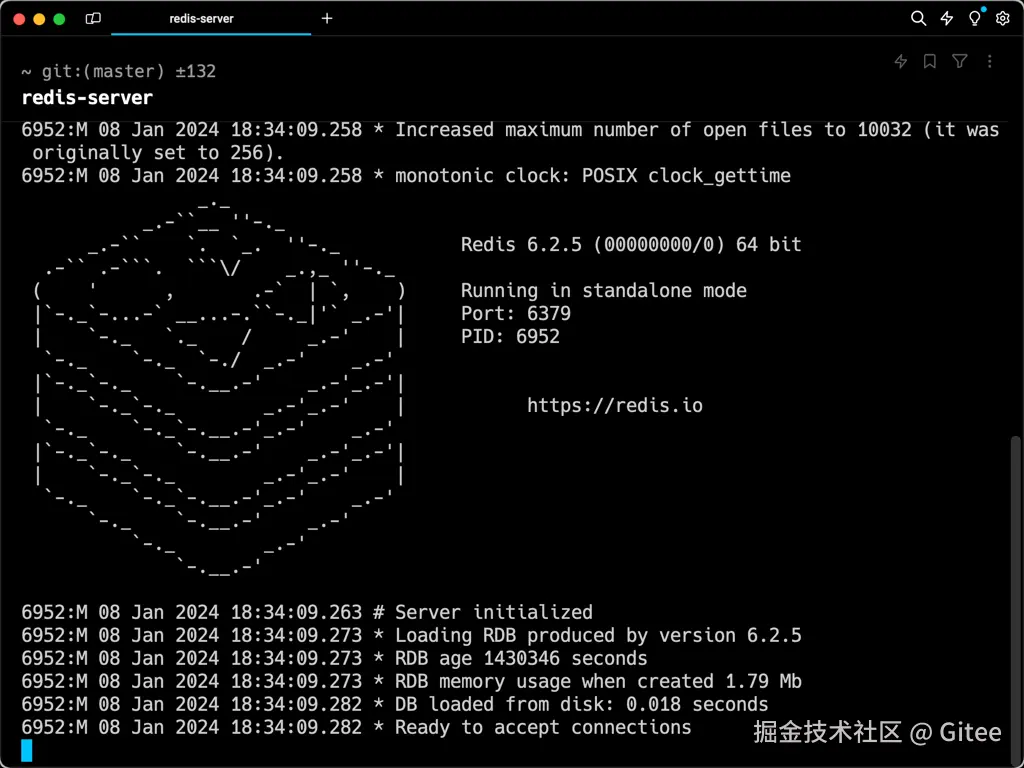Click the 'Ready to accept connections' line
Image resolution: width=1024 pixels, height=768 pixels.
click(356, 728)
